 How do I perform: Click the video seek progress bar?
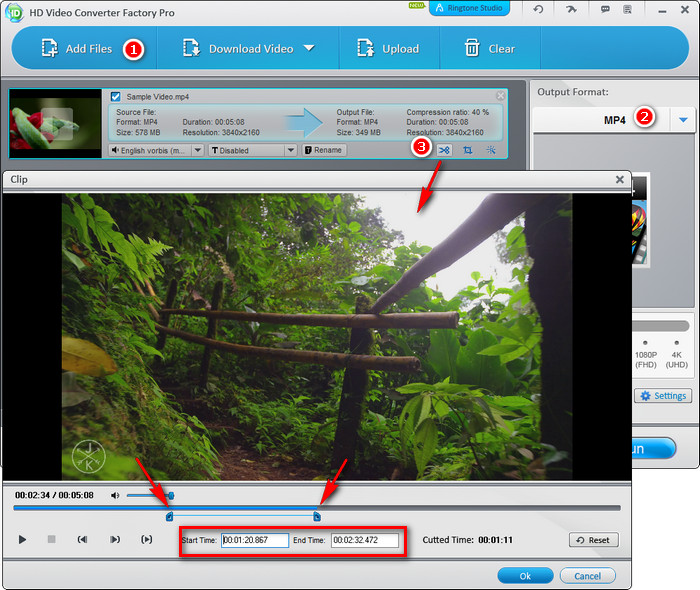[x=317, y=508]
